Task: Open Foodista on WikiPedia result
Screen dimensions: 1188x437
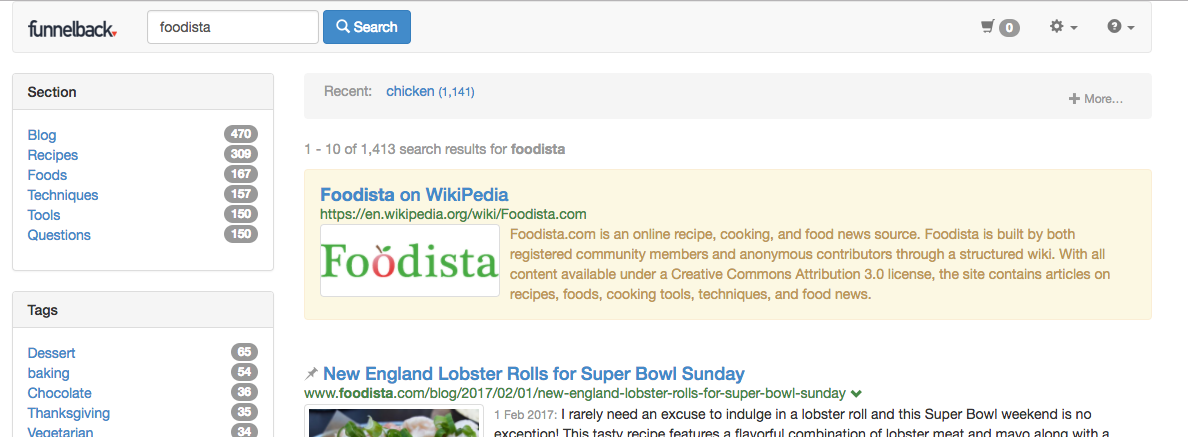Action: click(414, 194)
